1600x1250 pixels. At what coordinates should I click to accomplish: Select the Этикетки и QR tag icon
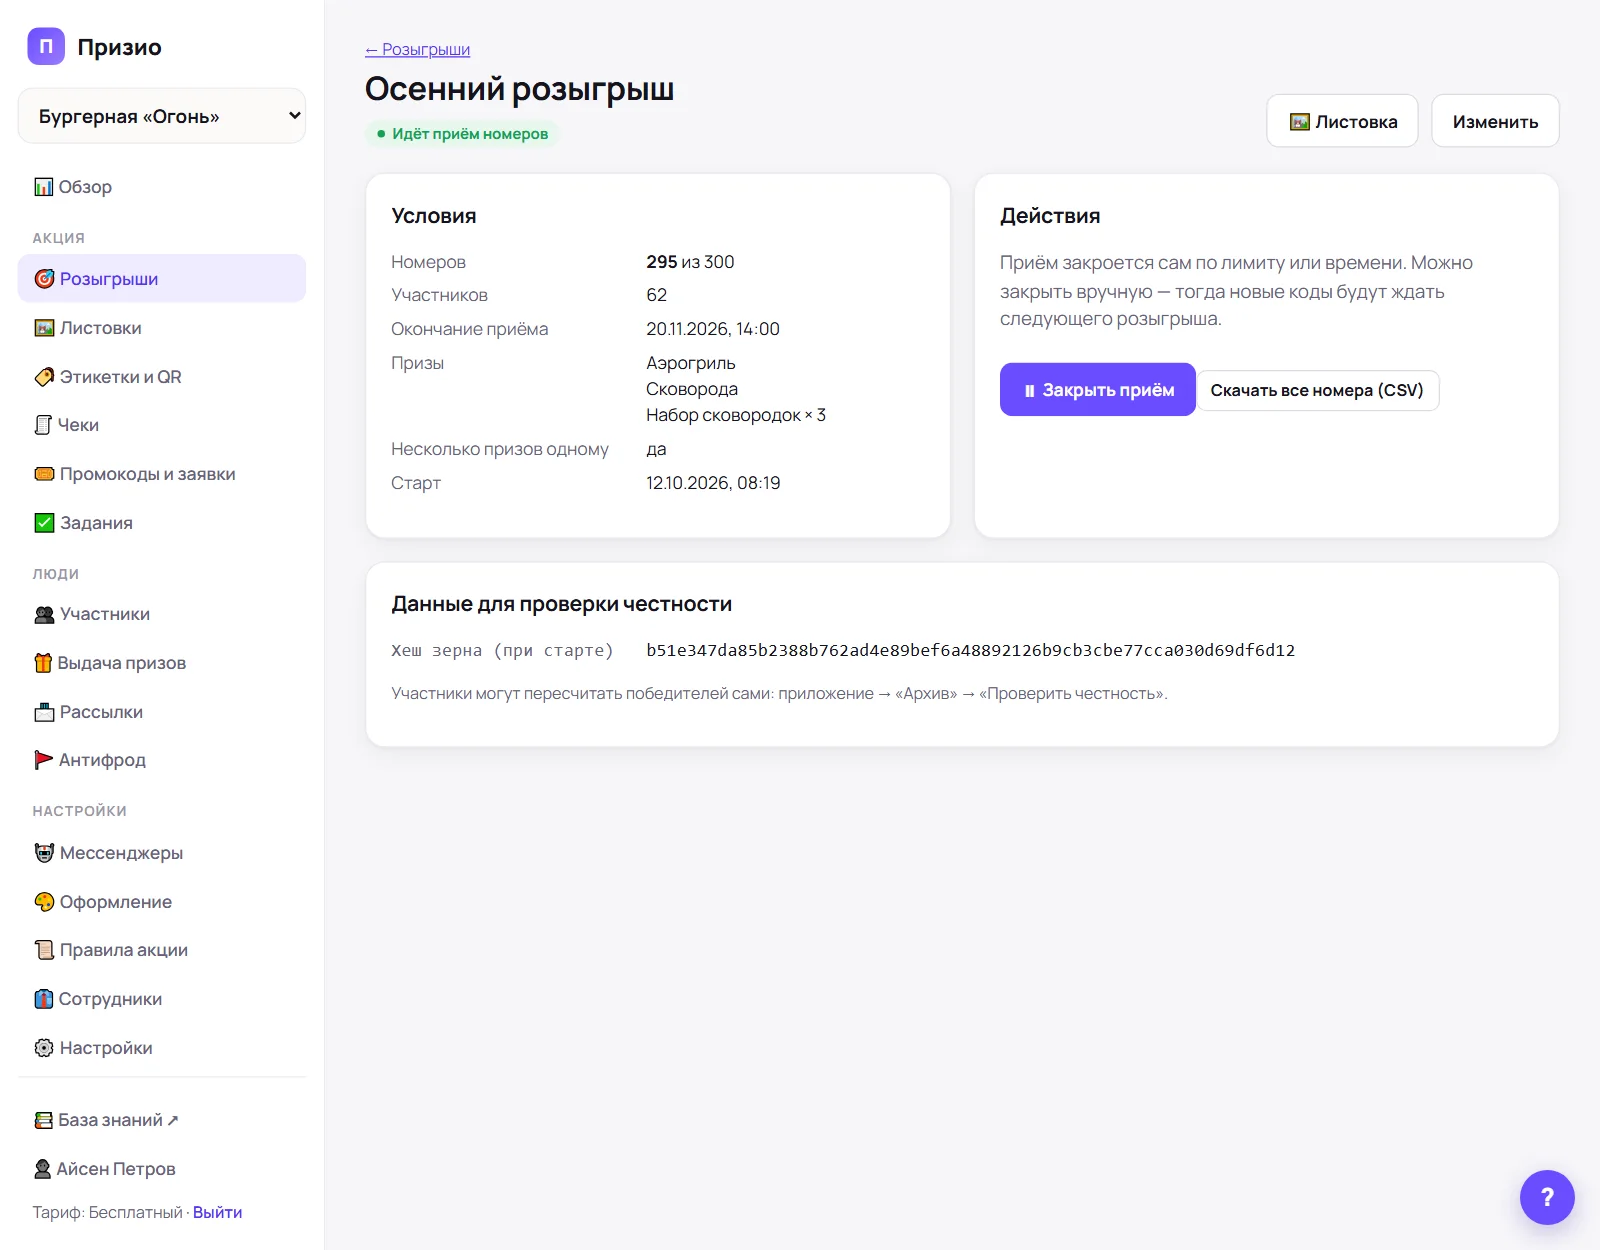tap(44, 377)
